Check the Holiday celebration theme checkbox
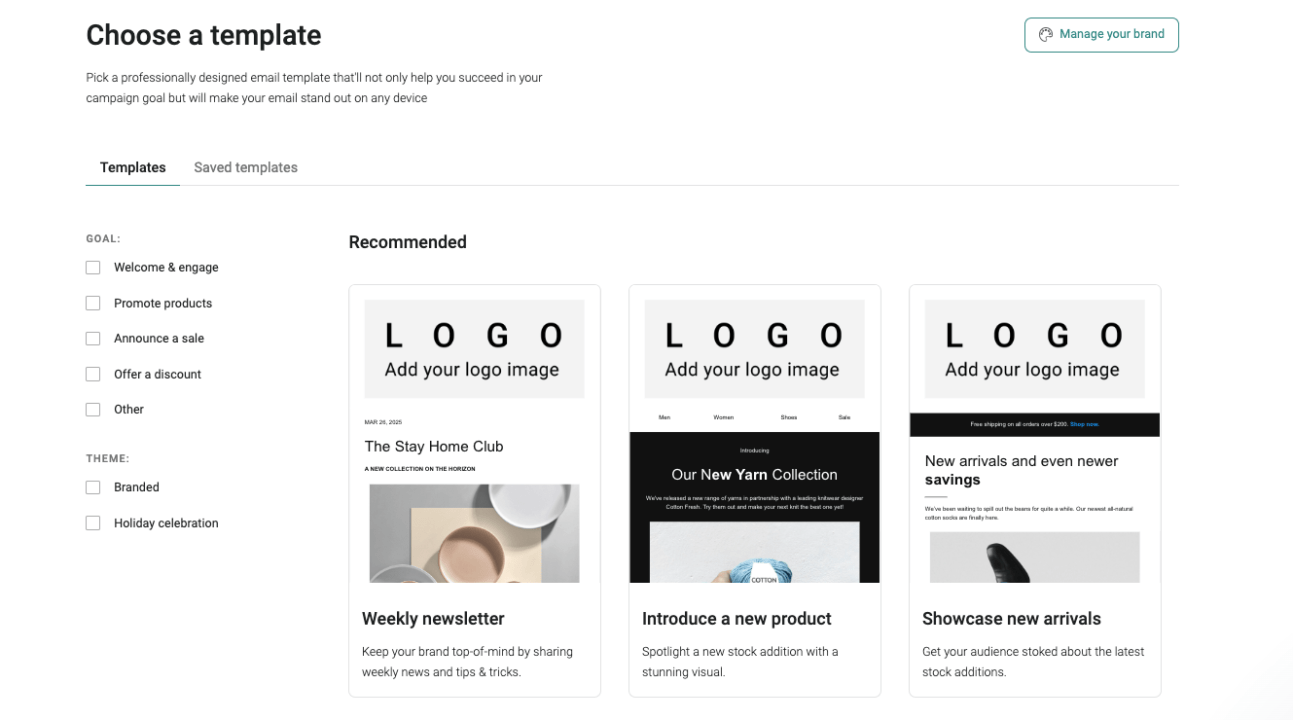 [x=93, y=522]
